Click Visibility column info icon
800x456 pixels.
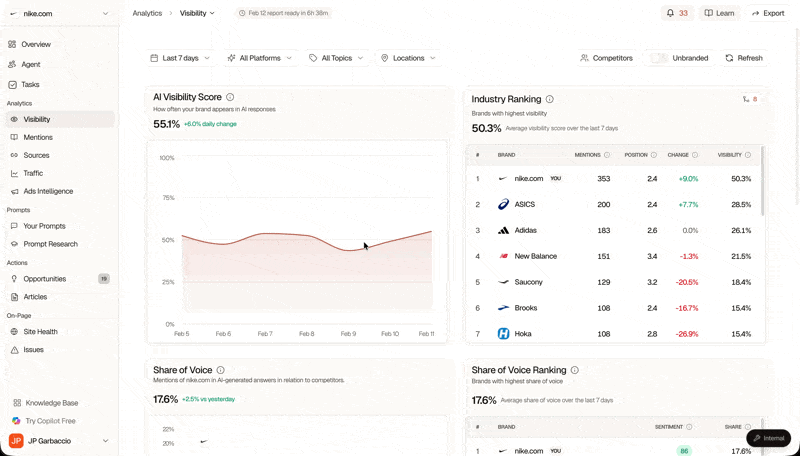coord(747,155)
